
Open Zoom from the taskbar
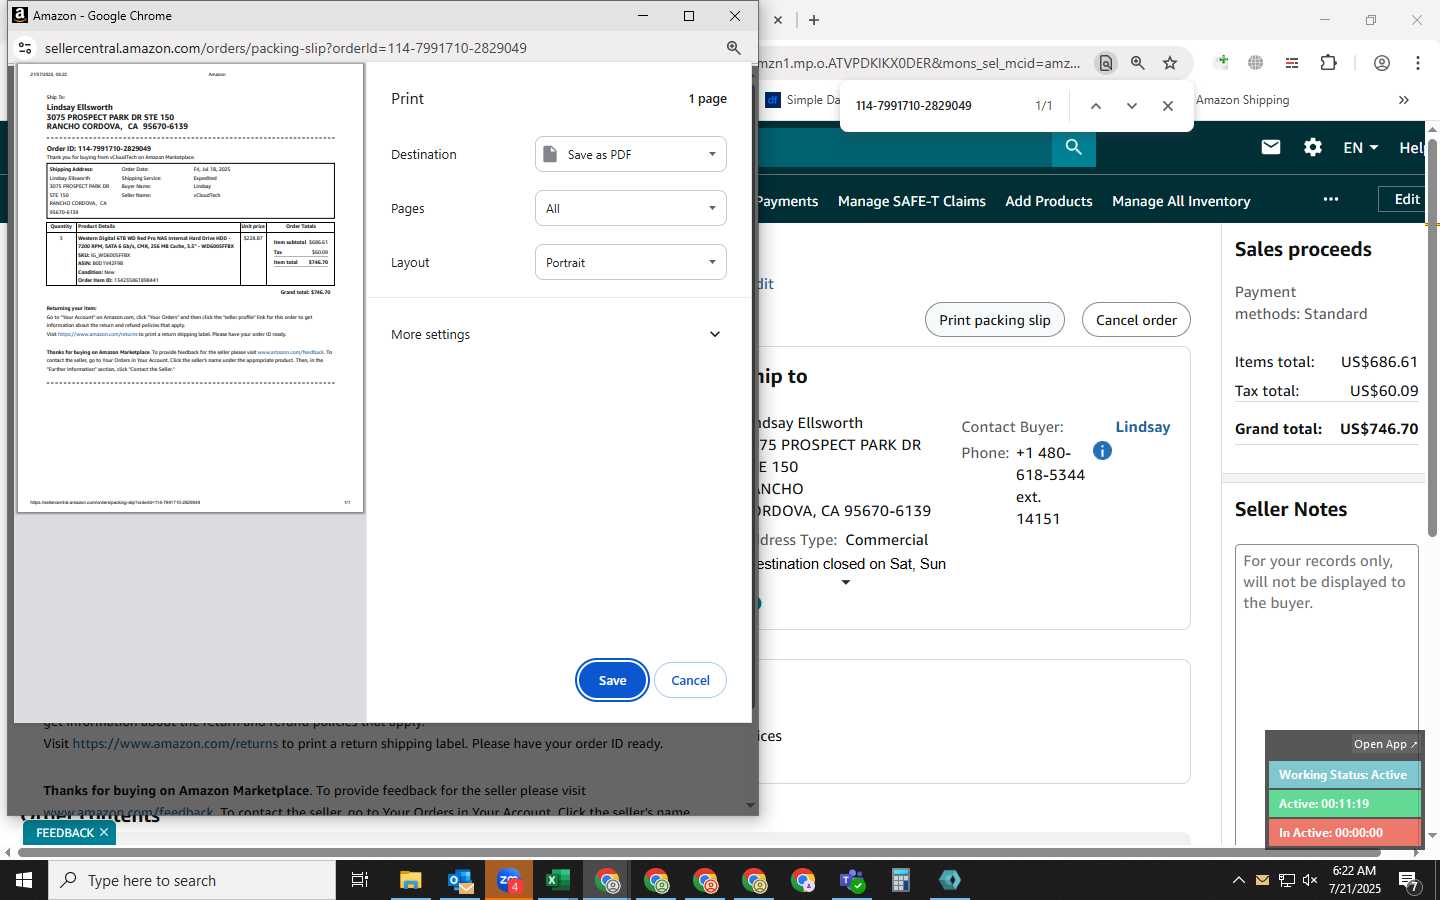click(509, 880)
